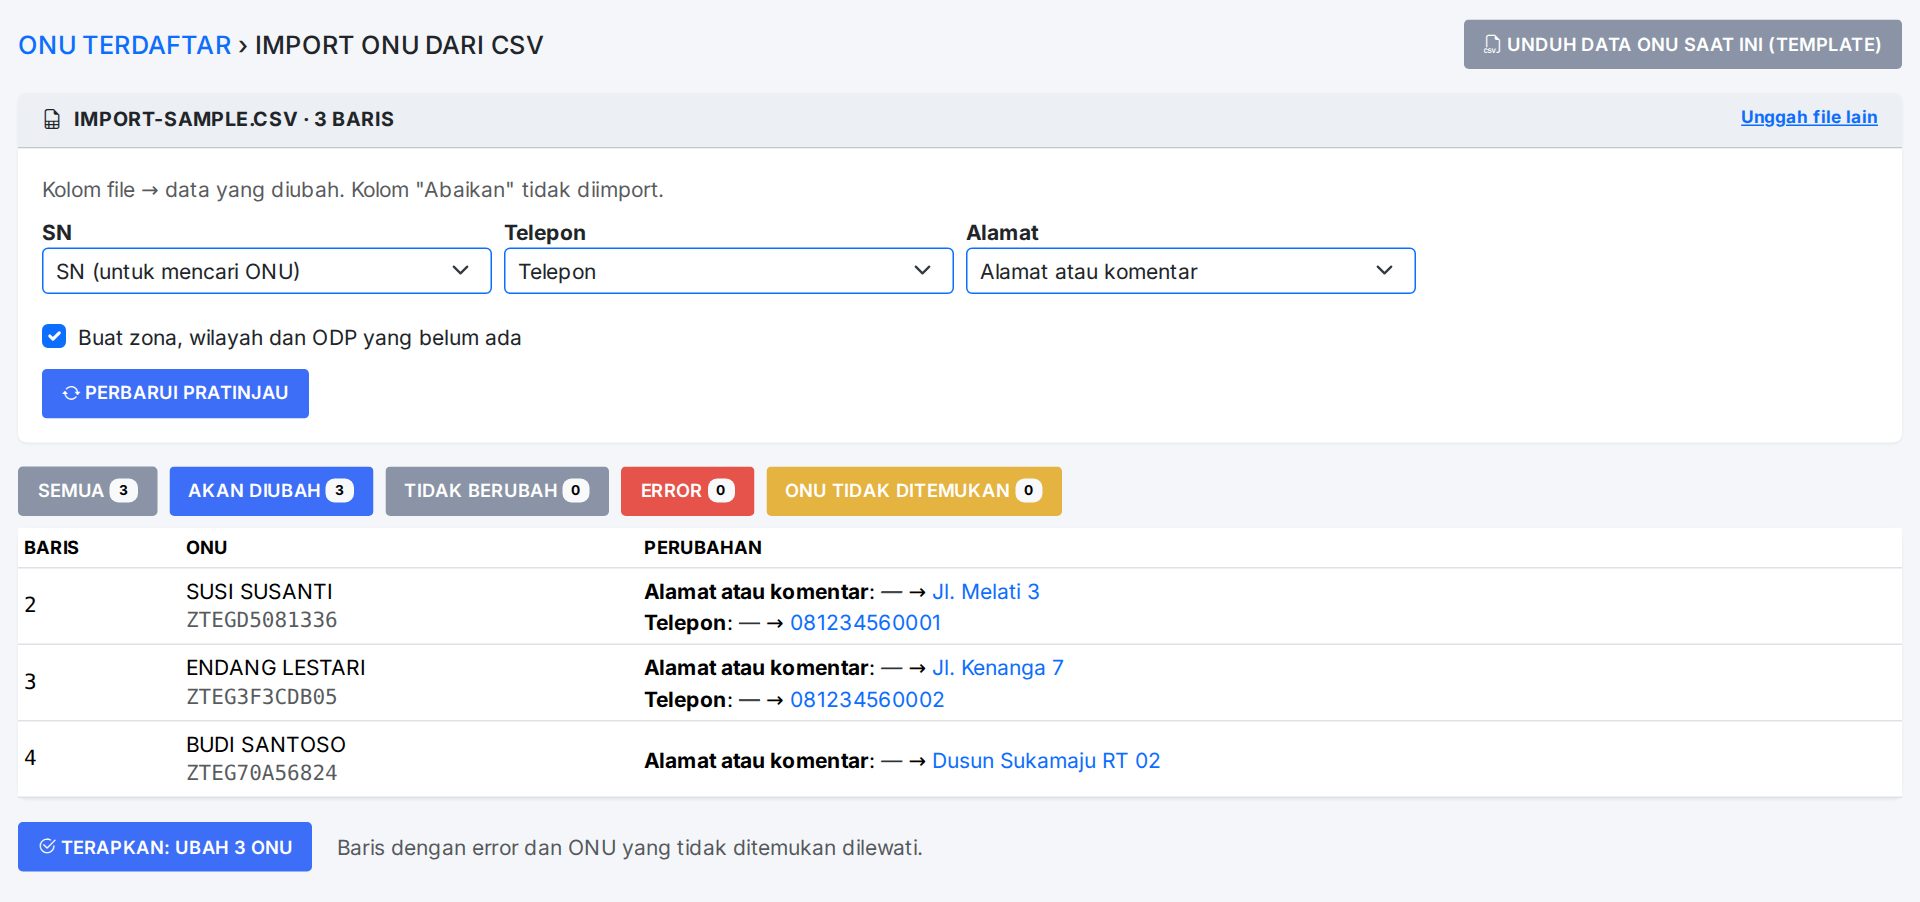Image resolution: width=1920 pixels, height=902 pixels.
Task: Click the Budi Santoso serial ZTEG70A56824
Action: [x=262, y=773]
